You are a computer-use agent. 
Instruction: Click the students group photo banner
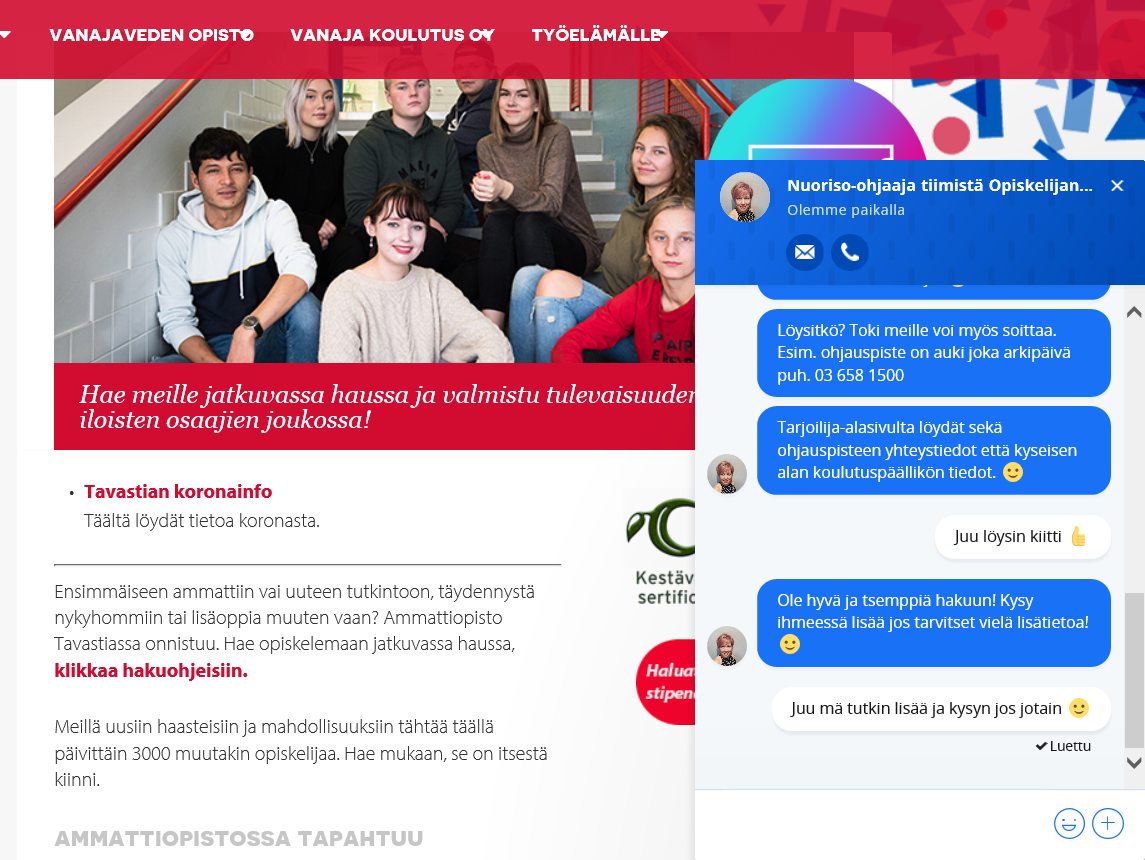374,220
